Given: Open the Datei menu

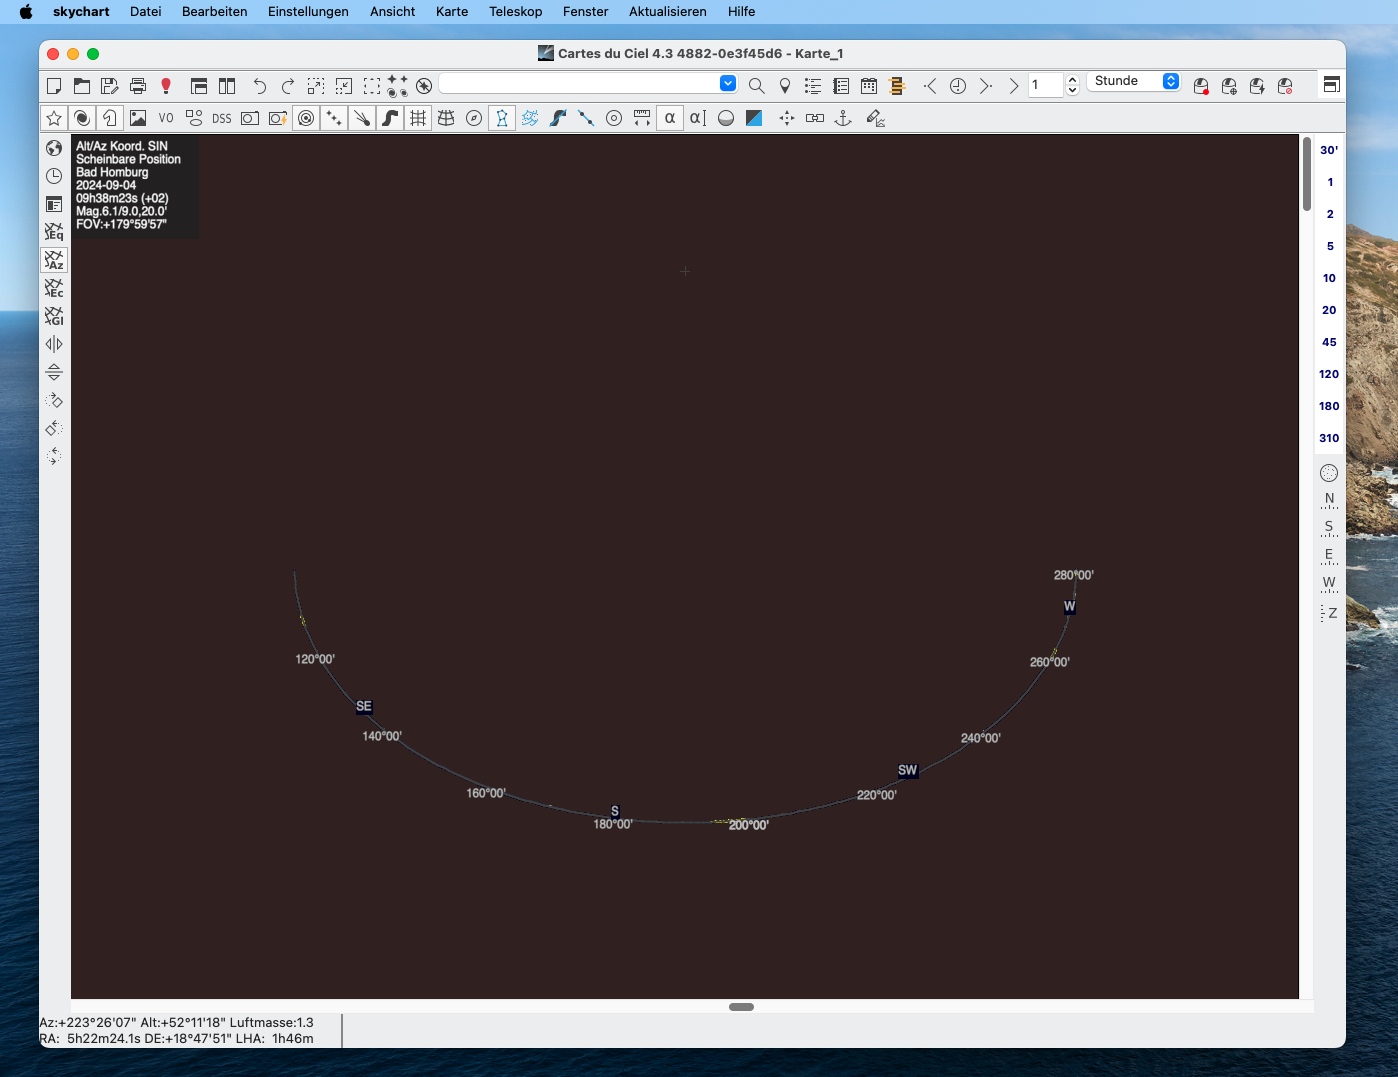Looking at the screenshot, I should pyautogui.click(x=146, y=12).
